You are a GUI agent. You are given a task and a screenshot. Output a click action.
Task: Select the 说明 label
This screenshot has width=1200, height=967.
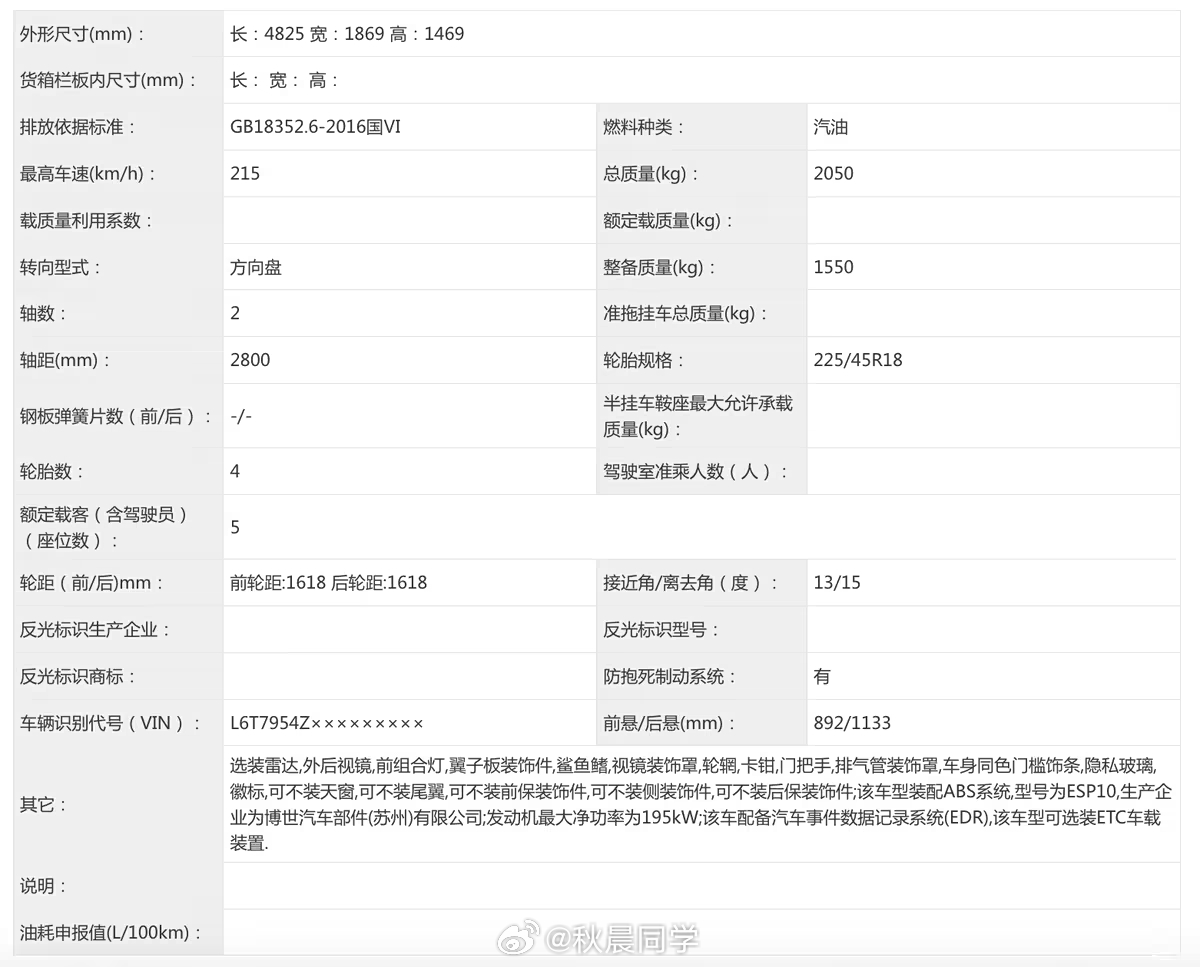tap(44, 886)
